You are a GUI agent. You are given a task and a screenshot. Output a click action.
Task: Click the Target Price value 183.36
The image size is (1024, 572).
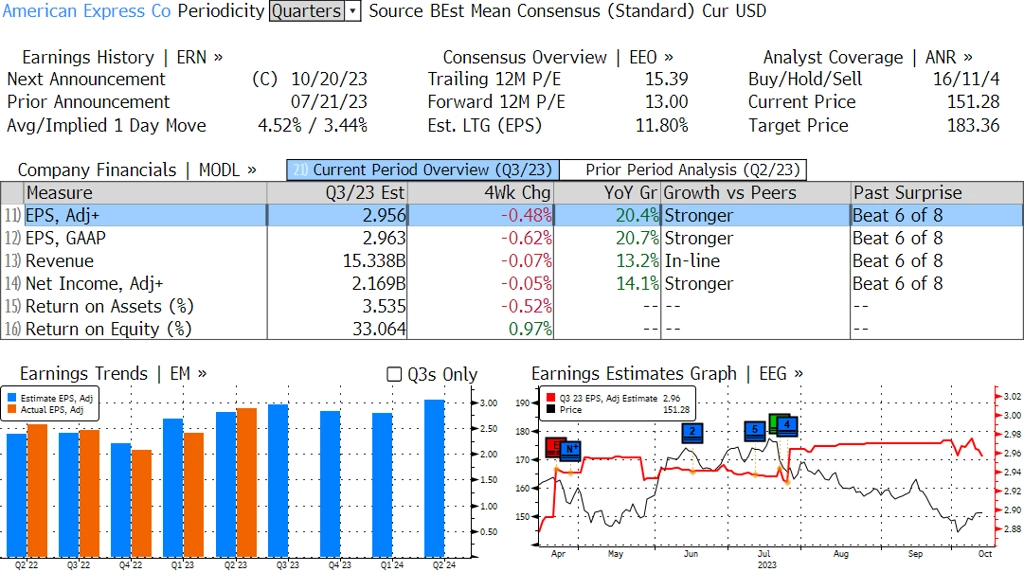coord(973,125)
